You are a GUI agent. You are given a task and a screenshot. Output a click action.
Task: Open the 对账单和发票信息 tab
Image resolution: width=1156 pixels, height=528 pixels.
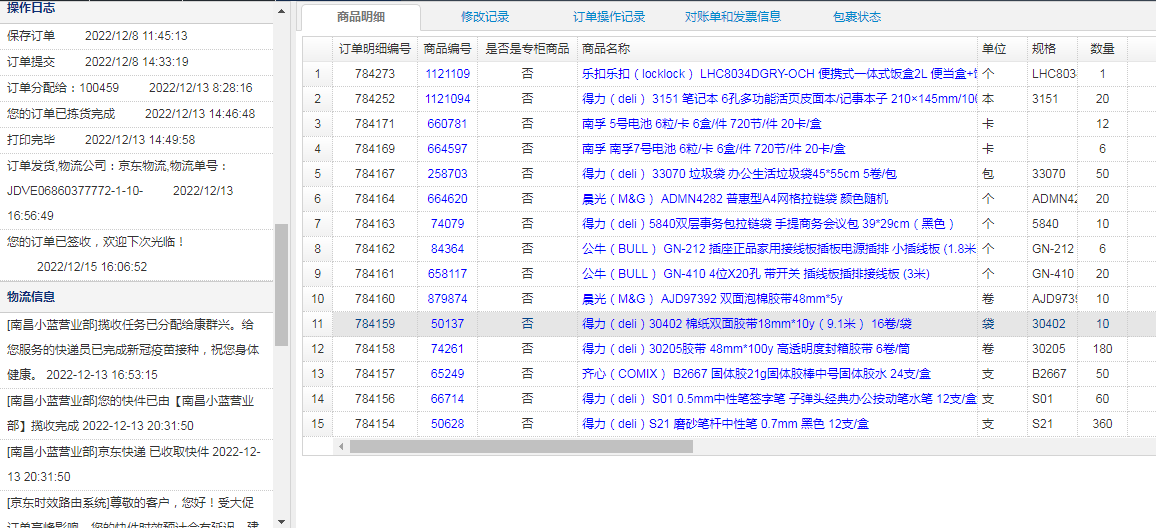(x=733, y=17)
